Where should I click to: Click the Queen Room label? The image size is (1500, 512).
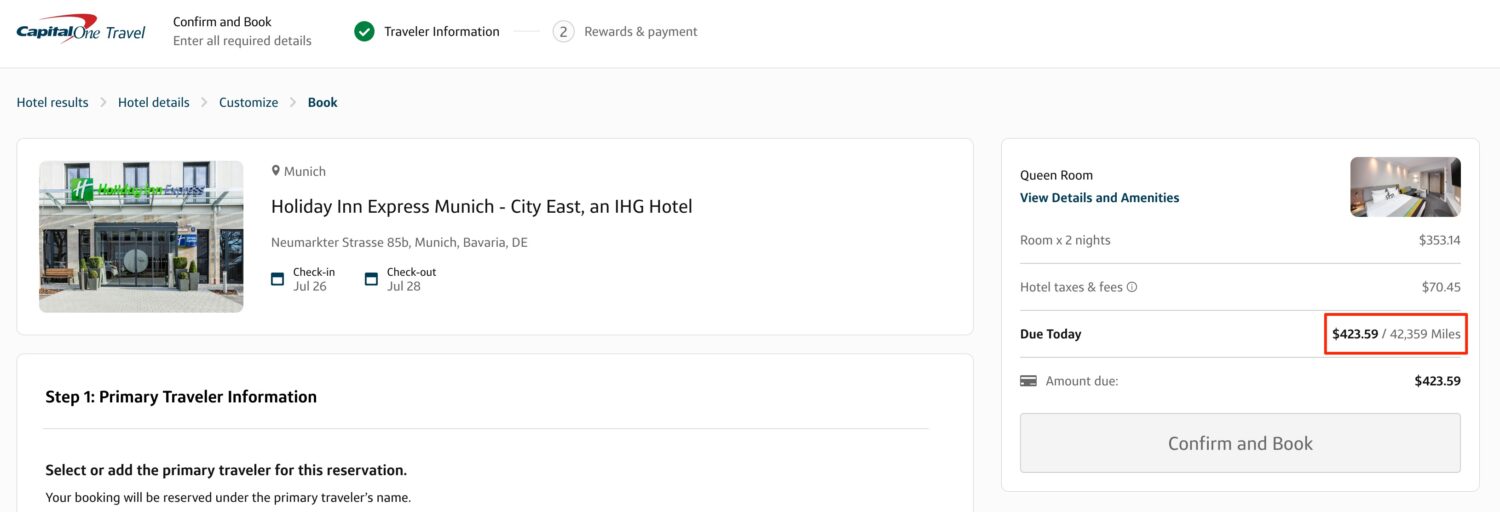tap(1056, 175)
